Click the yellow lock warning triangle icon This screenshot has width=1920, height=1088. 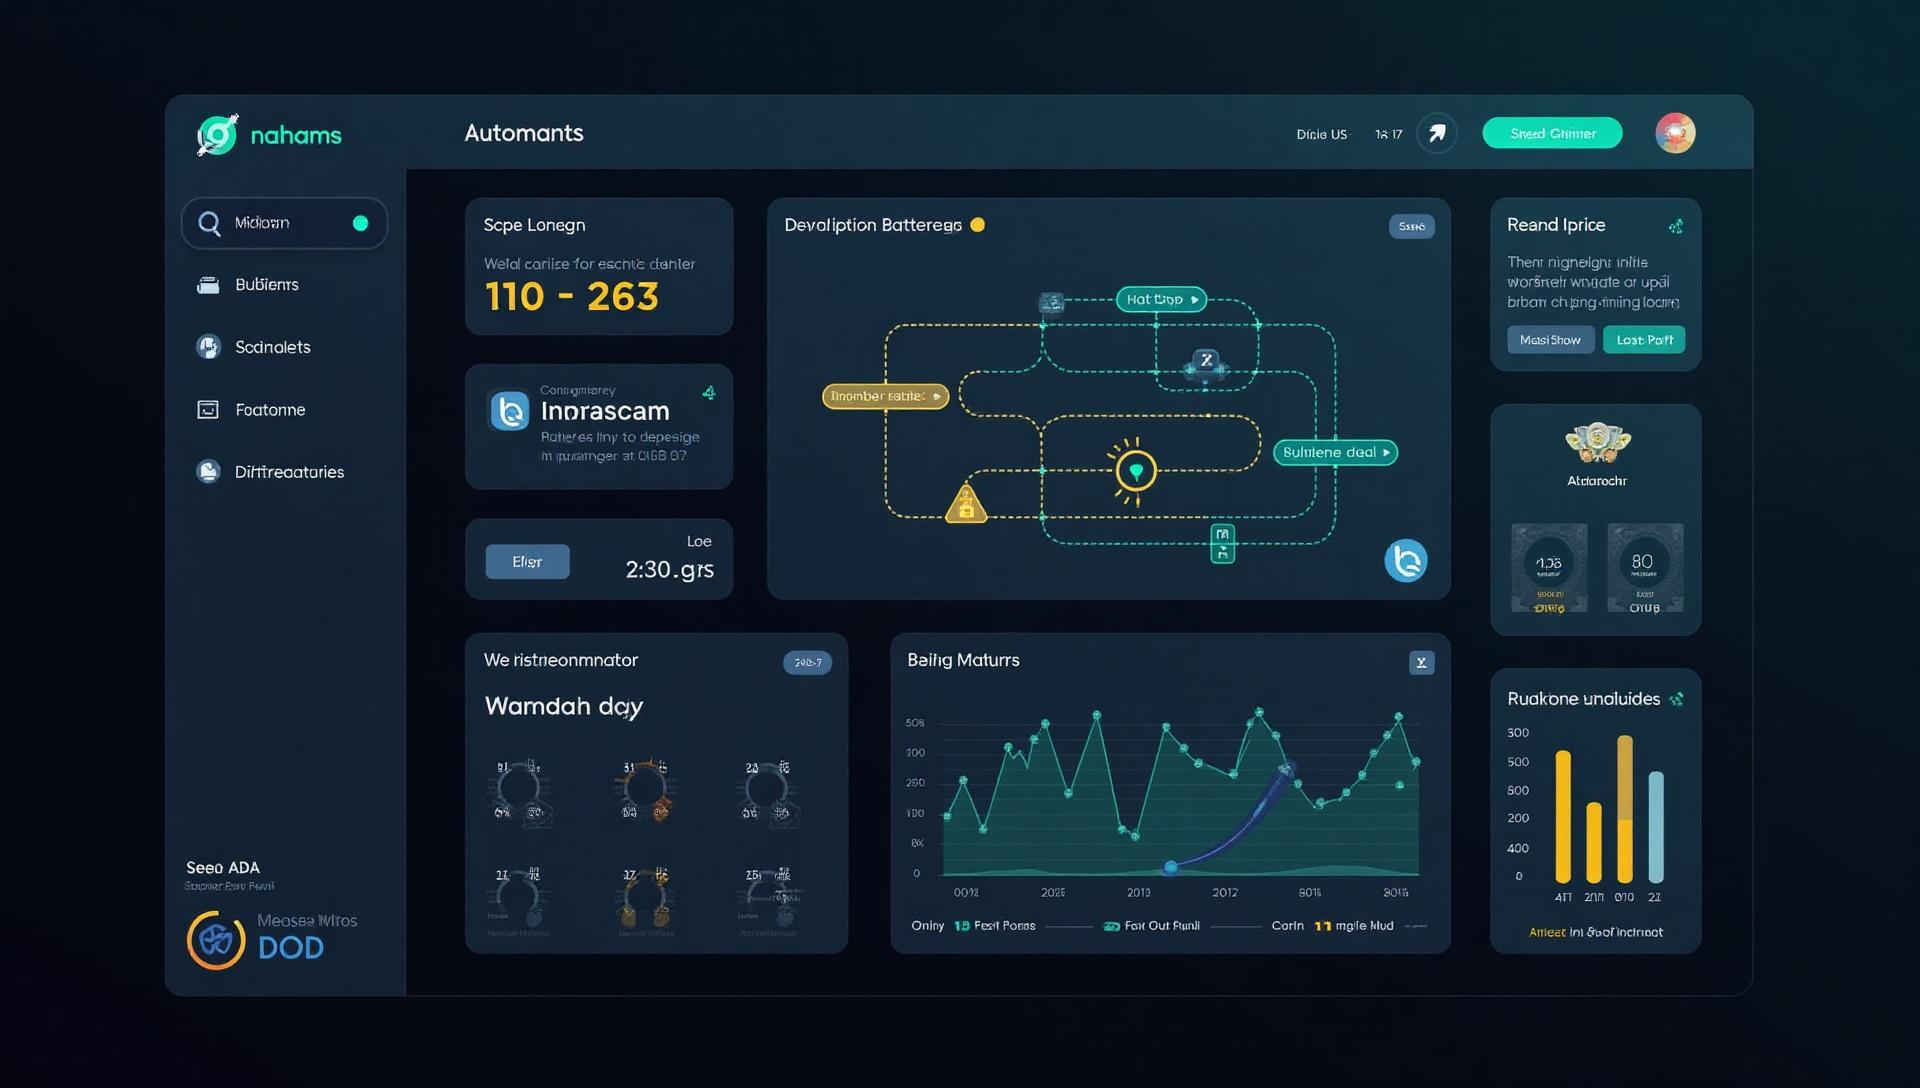click(966, 504)
